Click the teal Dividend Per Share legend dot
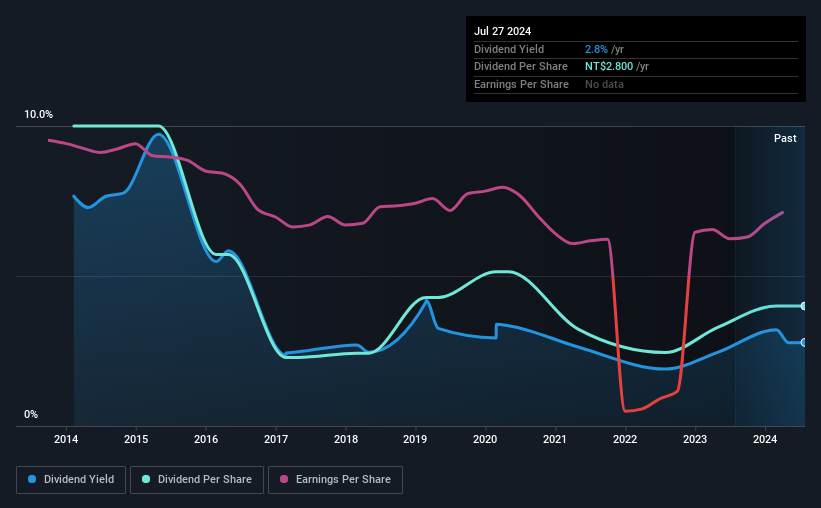The width and height of the screenshot is (821, 508). pos(146,479)
